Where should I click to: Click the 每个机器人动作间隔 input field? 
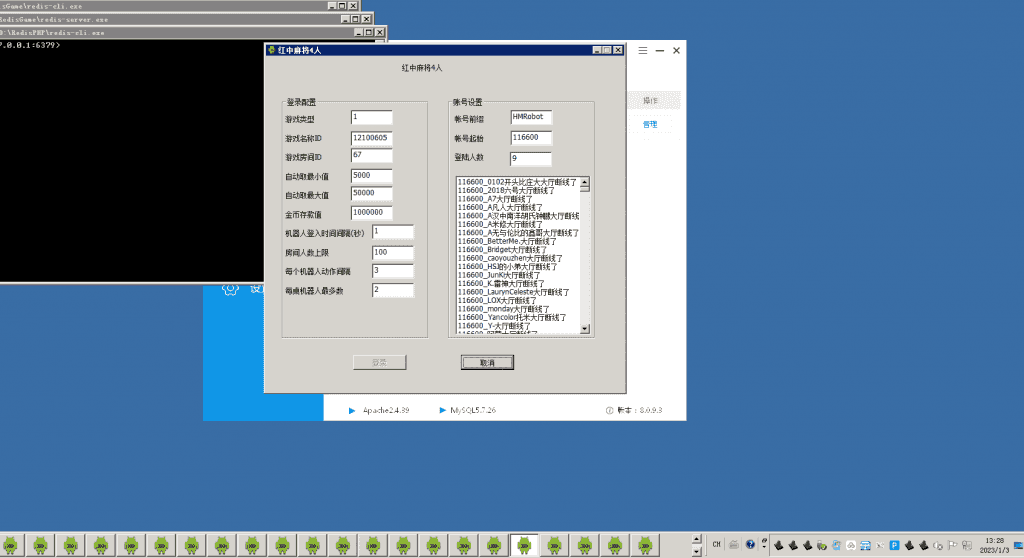click(x=392, y=271)
